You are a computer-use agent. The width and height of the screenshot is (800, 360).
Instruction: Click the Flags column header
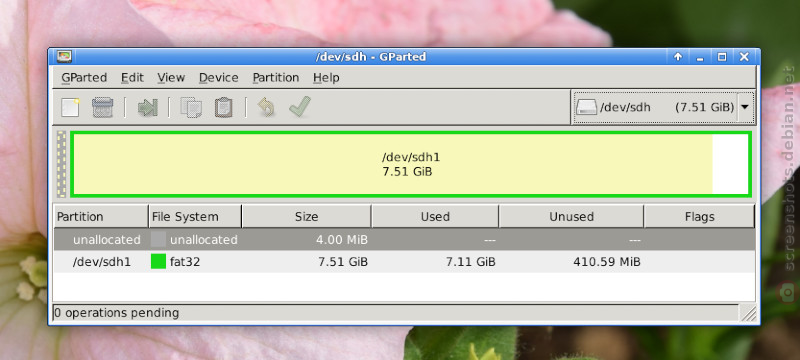pos(699,217)
